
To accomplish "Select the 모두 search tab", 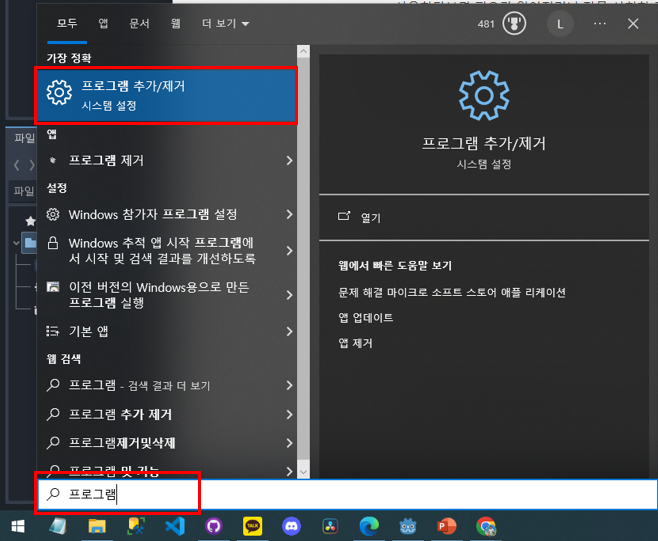I will point(67,24).
